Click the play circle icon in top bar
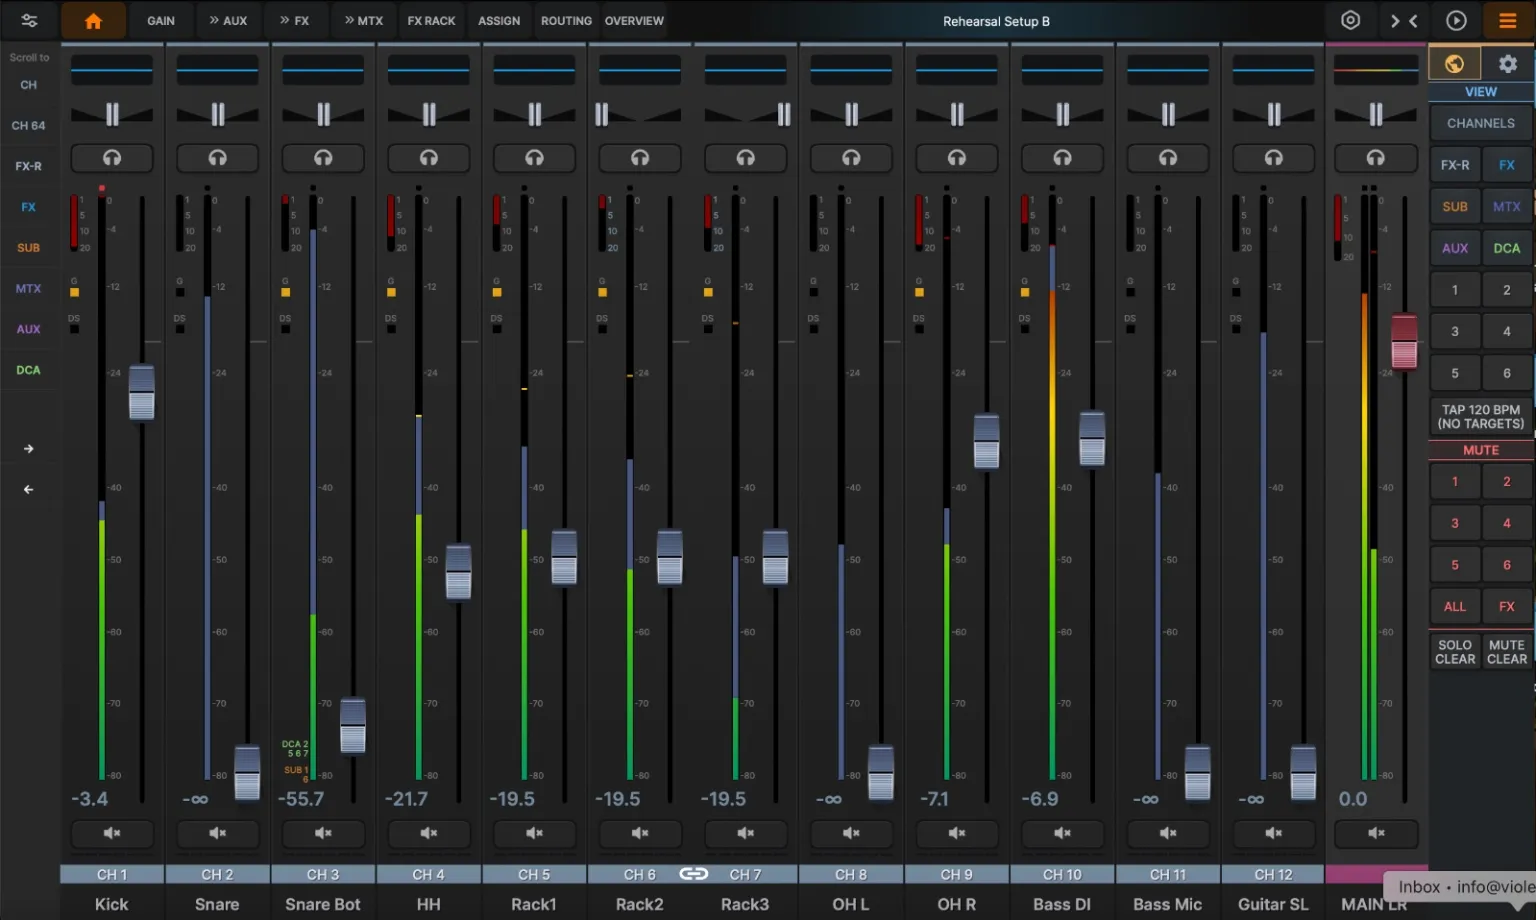1536x920 pixels. click(x=1456, y=21)
